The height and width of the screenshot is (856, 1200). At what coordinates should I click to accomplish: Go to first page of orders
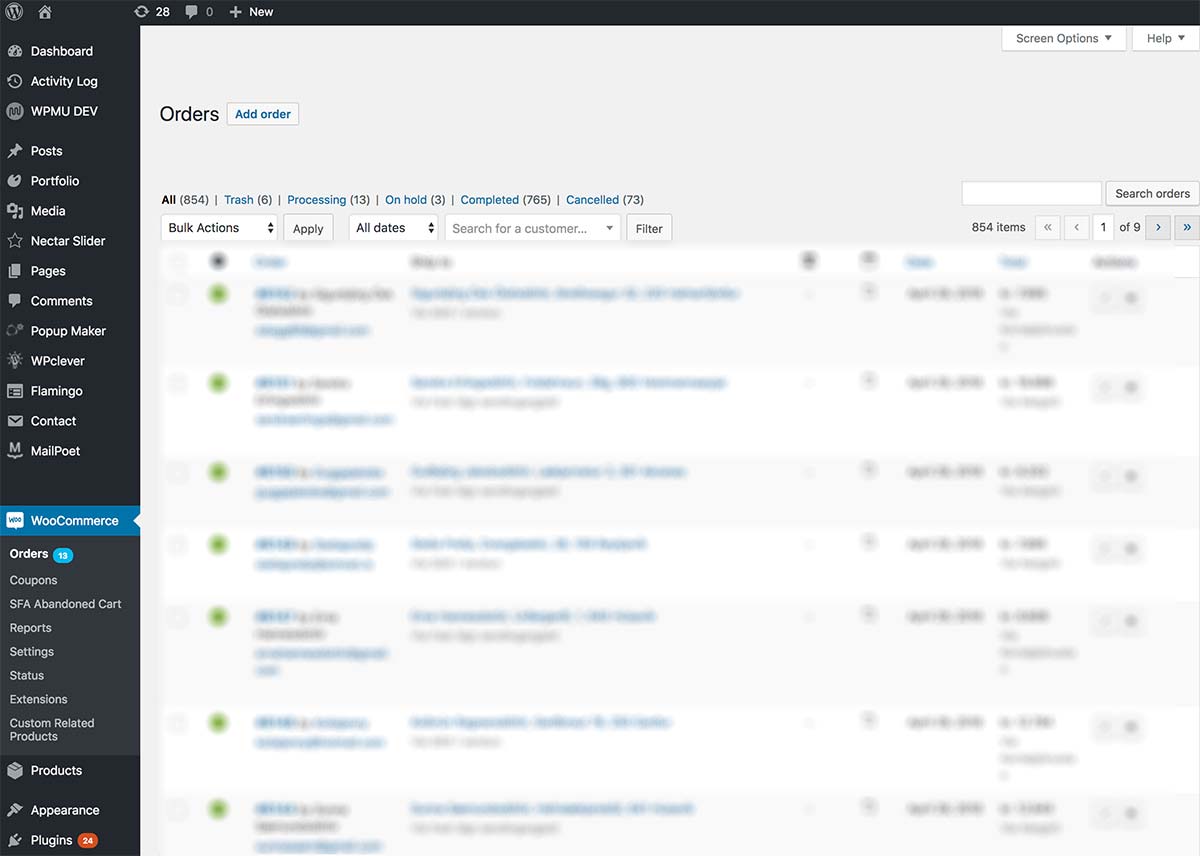pyautogui.click(x=1048, y=228)
